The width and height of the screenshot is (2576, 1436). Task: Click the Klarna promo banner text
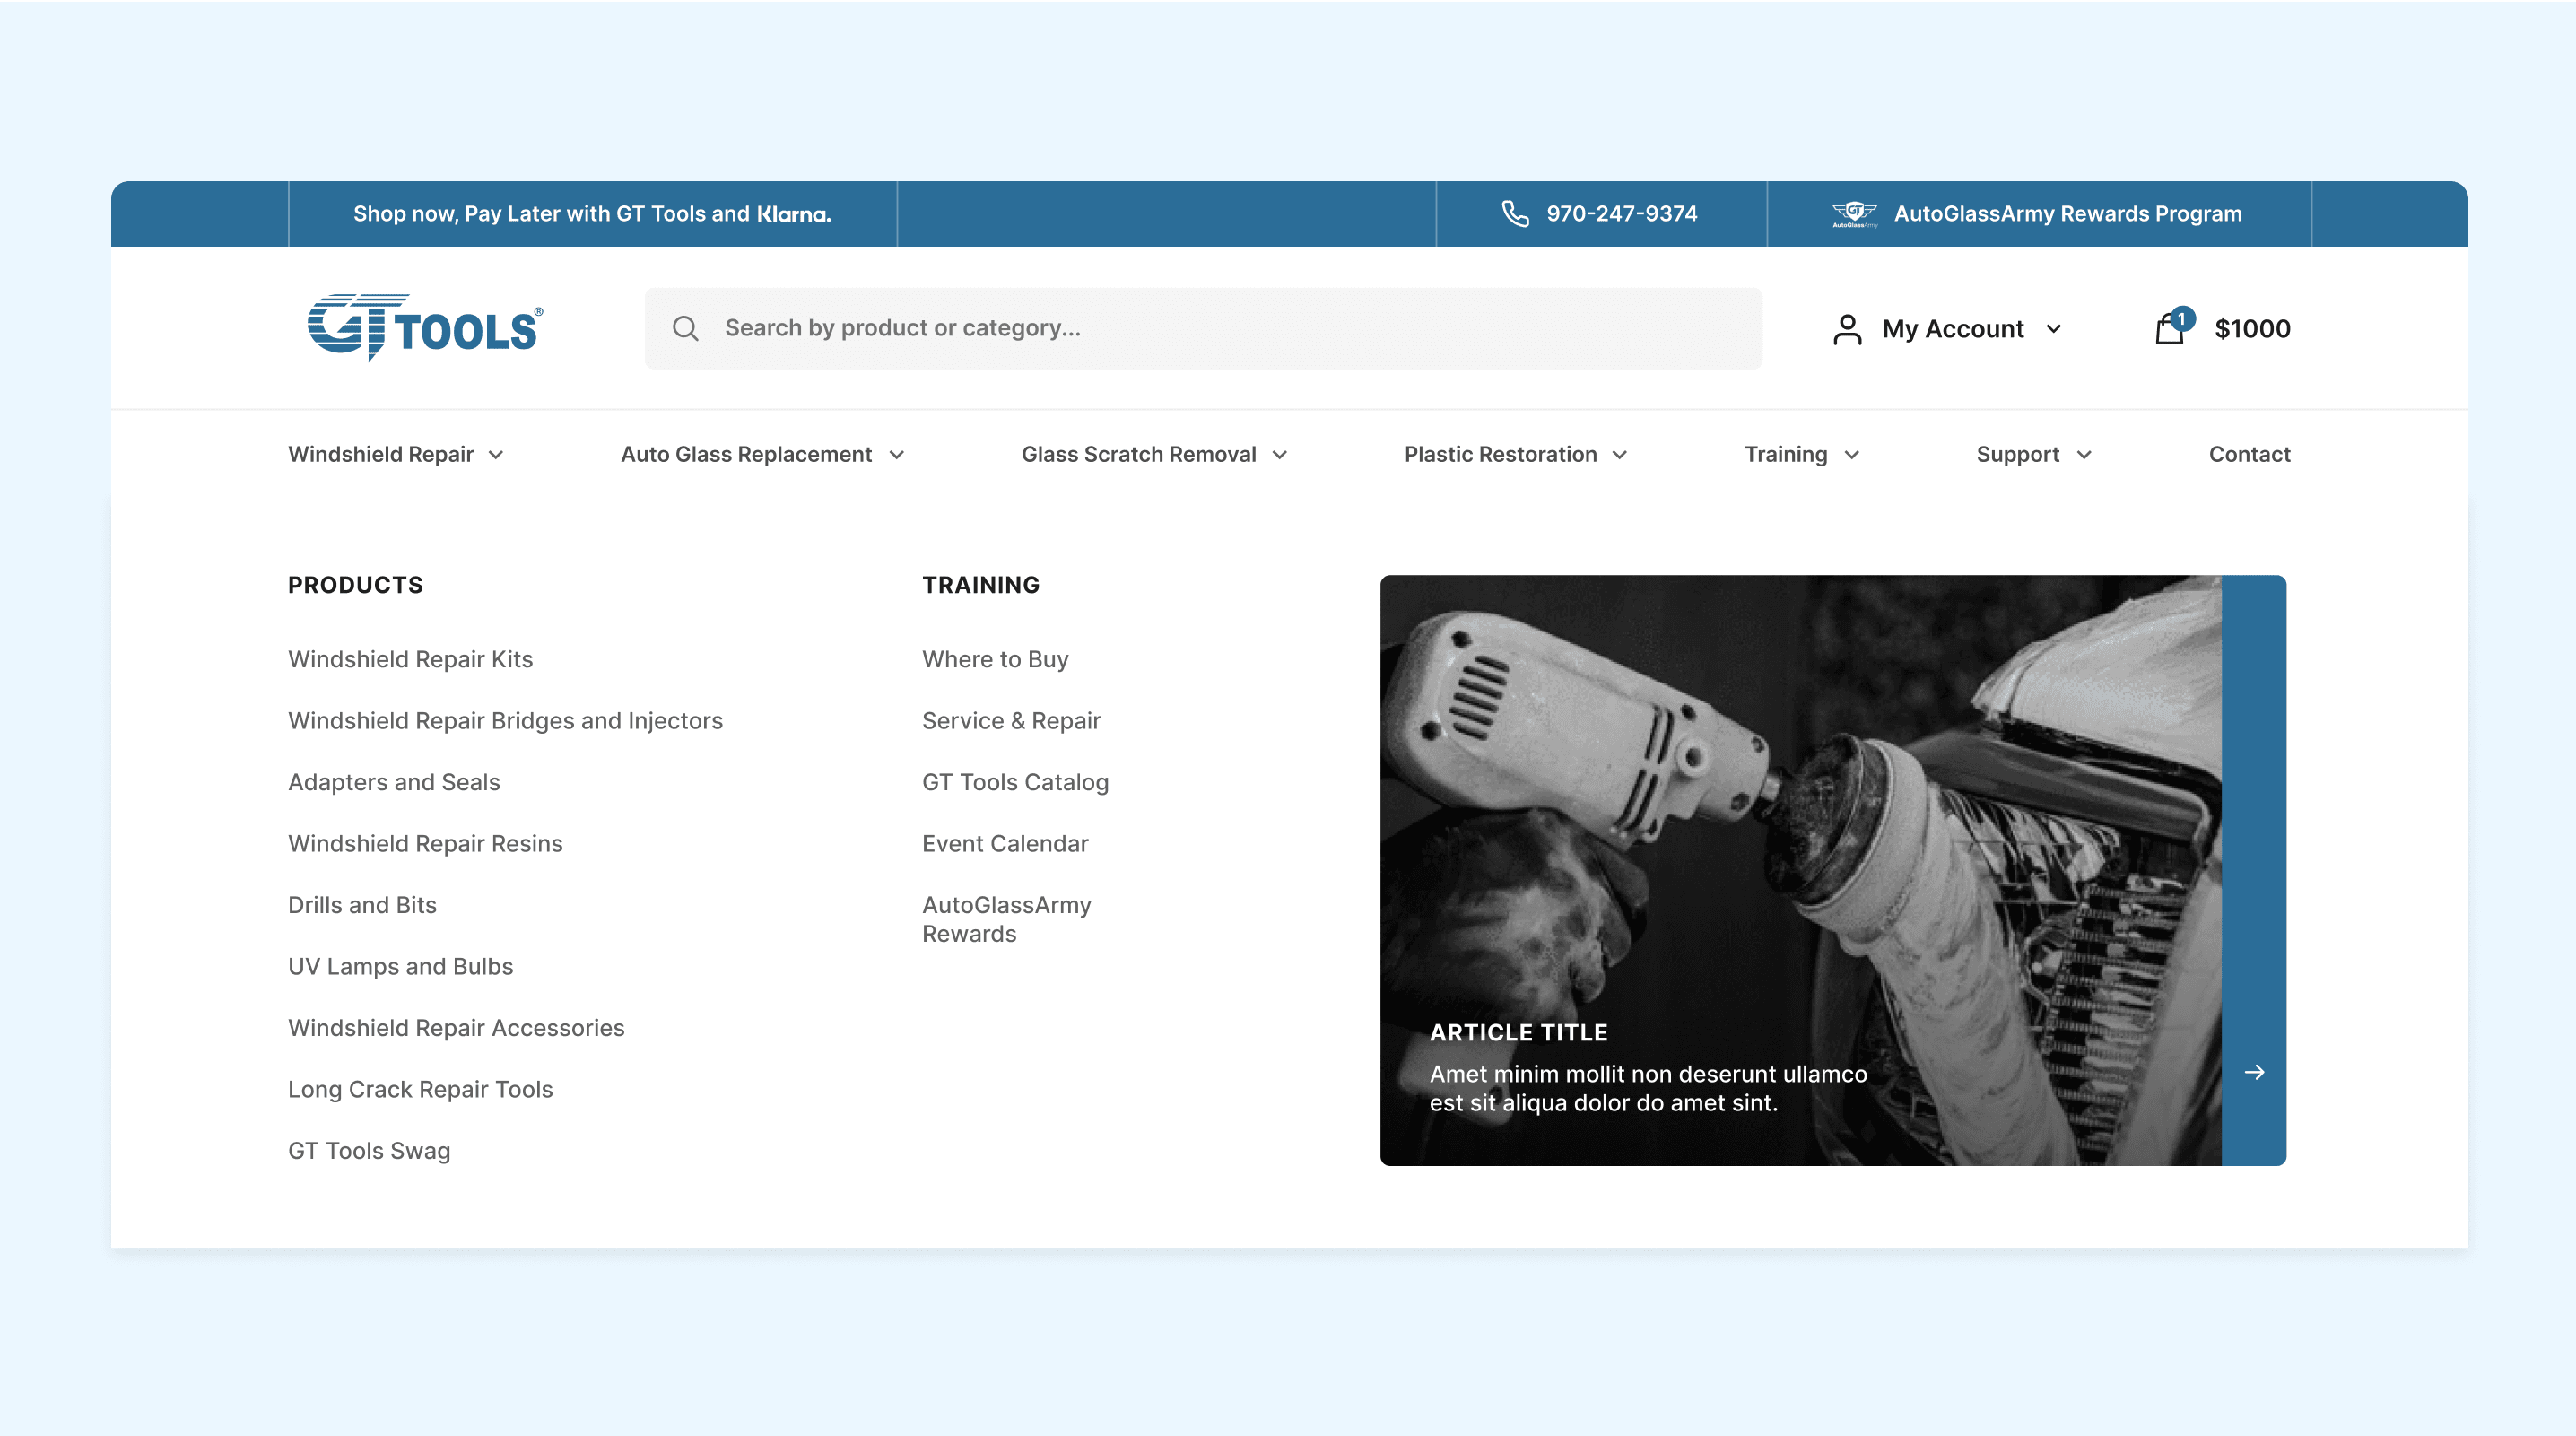click(x=592, y=214)
